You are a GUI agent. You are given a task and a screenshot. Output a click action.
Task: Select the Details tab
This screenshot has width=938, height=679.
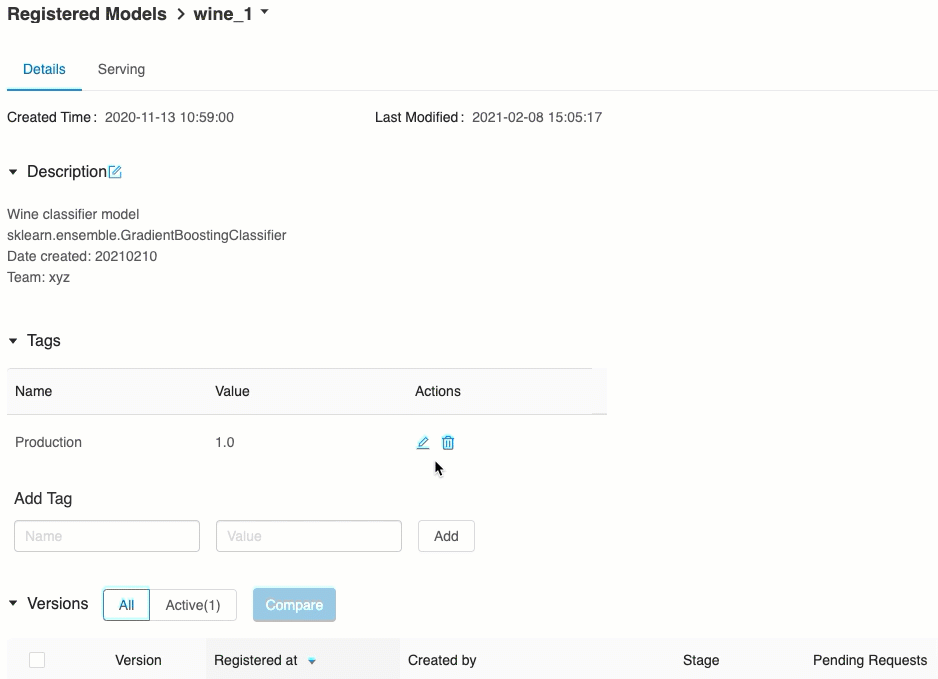point(44,69)
